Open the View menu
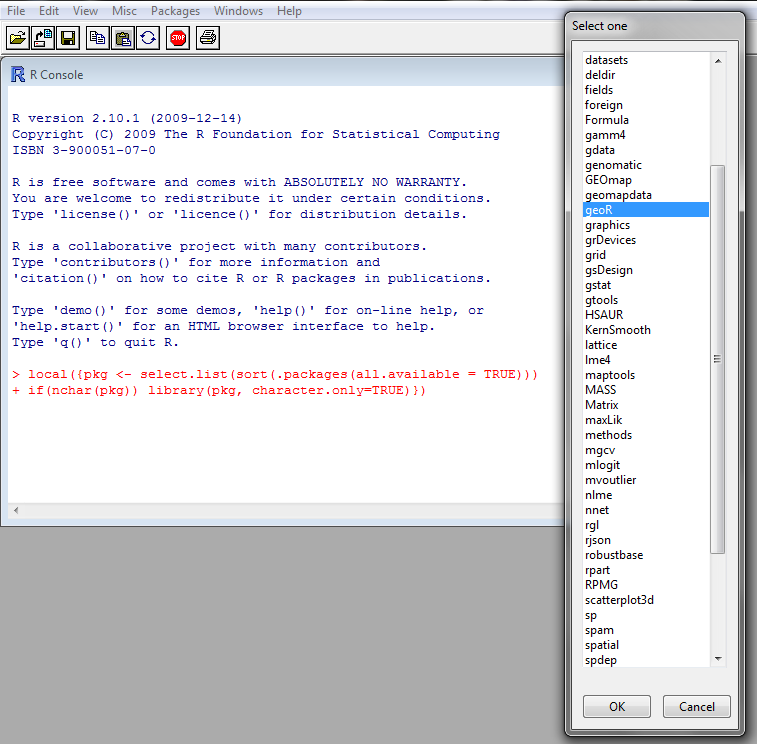This screenshot has height=744, width=757. click(x=85, y=11)
